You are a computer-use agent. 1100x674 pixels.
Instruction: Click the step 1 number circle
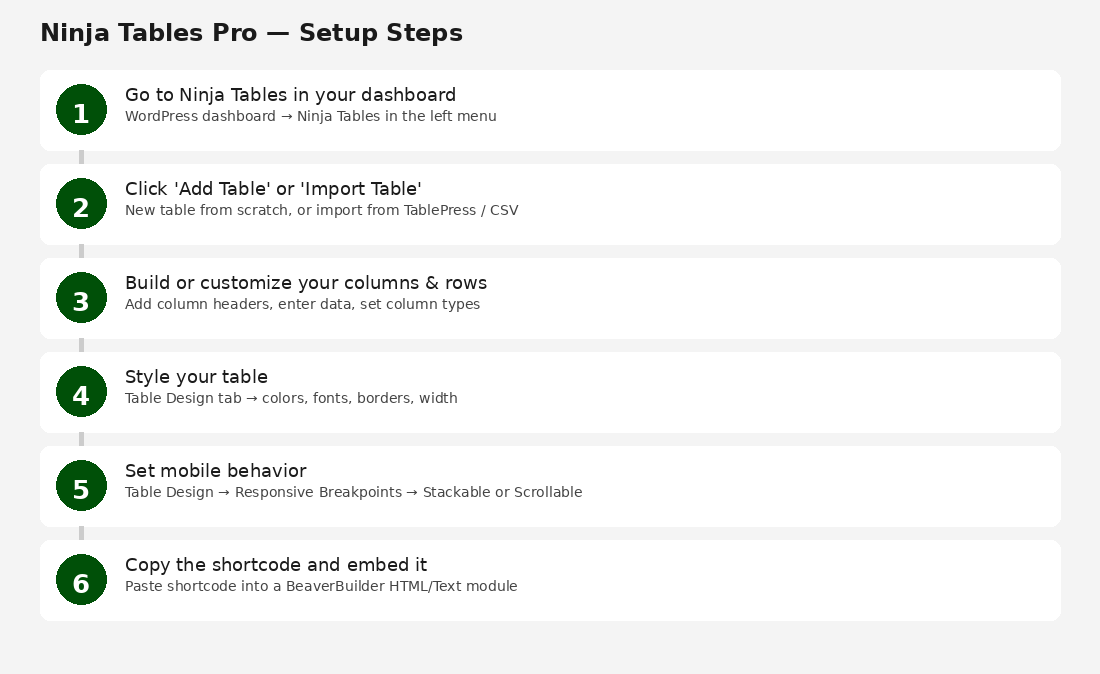[x=81, y=110]
